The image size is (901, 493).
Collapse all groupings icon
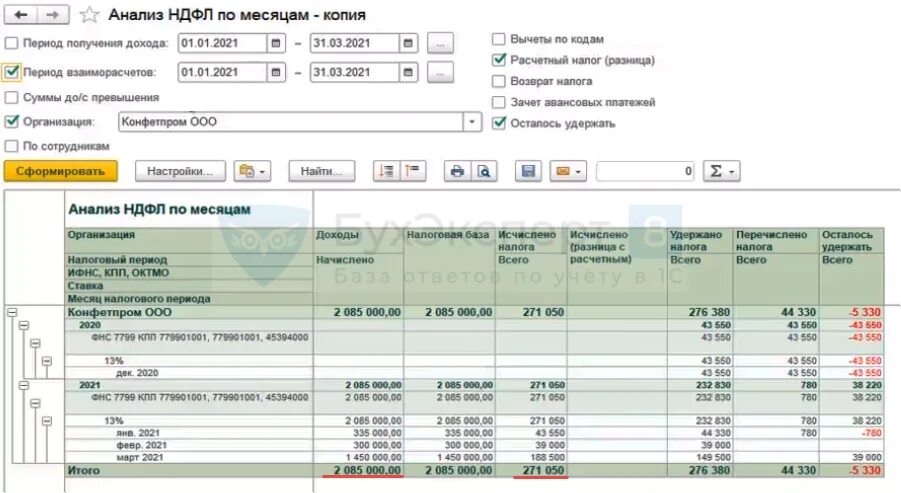pyautogui.click(x=413, y=171)
